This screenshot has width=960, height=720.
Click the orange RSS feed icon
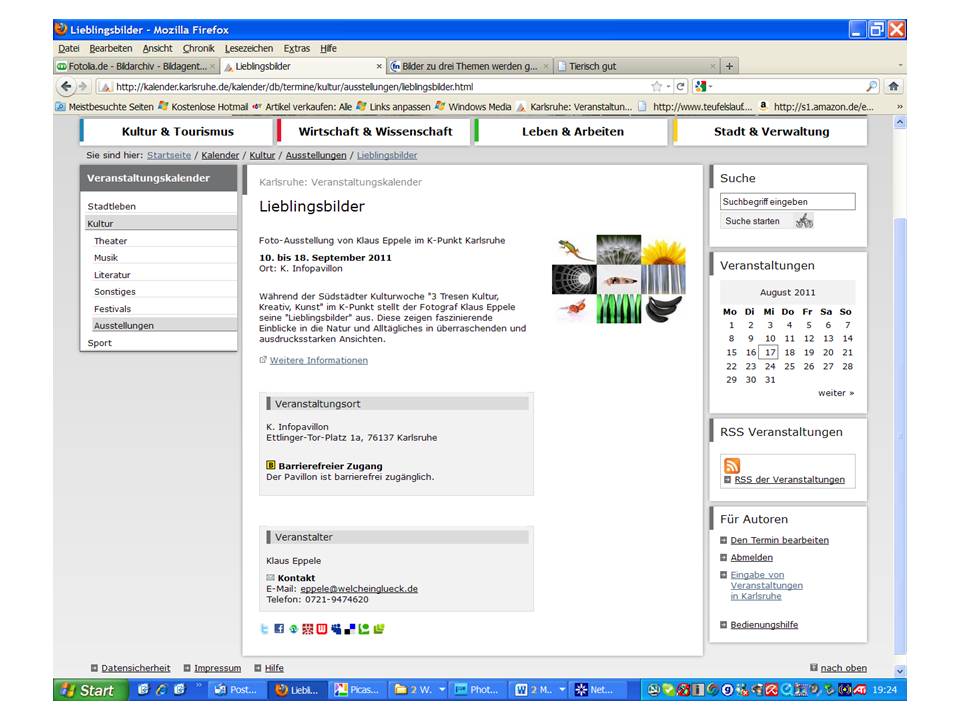click(x=732, y=466)
